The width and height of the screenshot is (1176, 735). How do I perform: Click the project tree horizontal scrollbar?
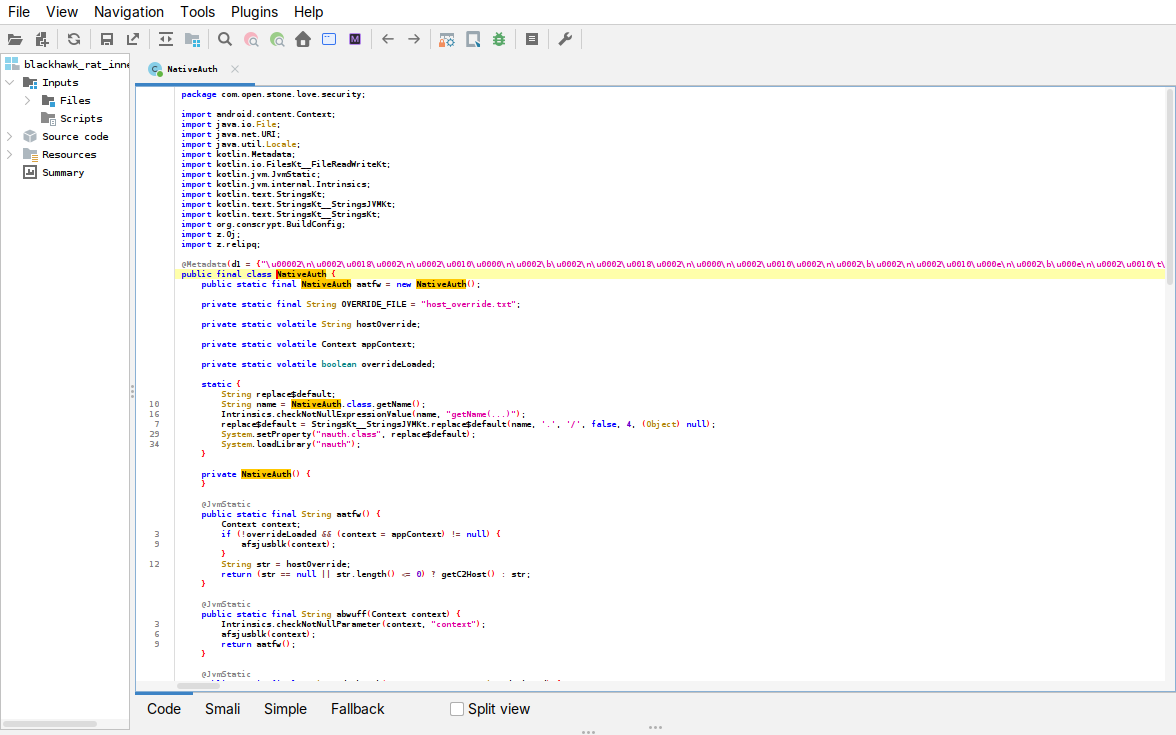[x=50, y=724]
